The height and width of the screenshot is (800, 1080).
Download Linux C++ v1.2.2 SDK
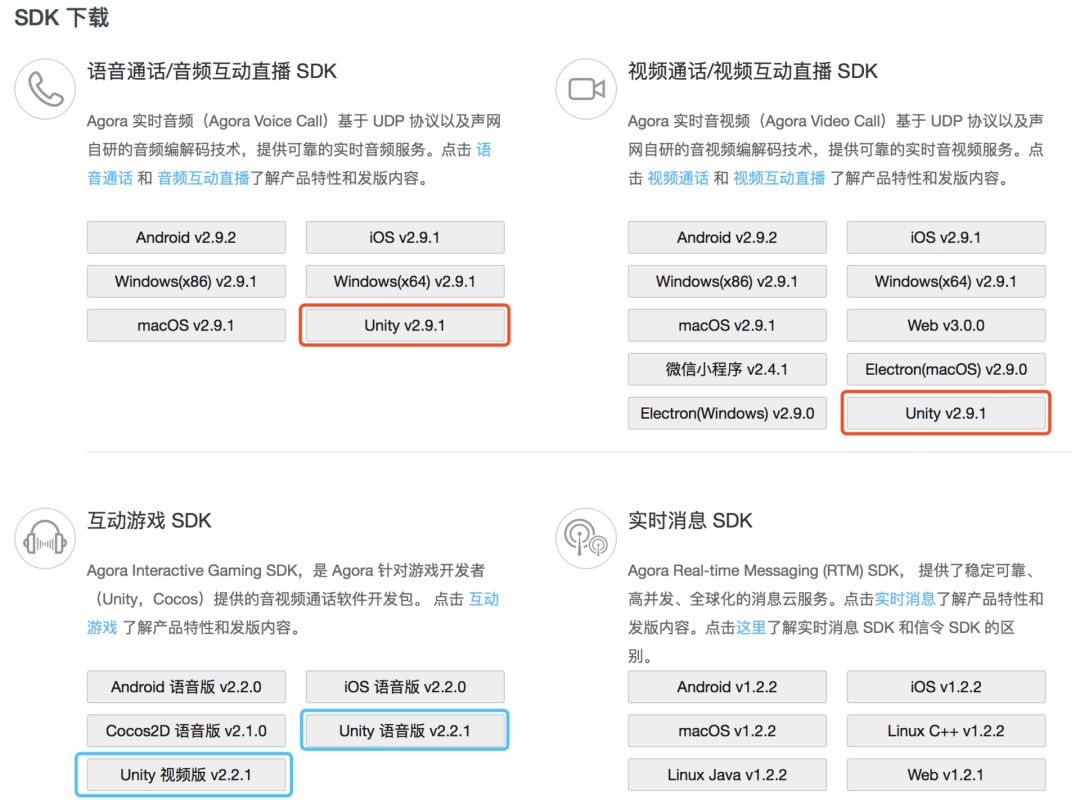click(946, 731)
